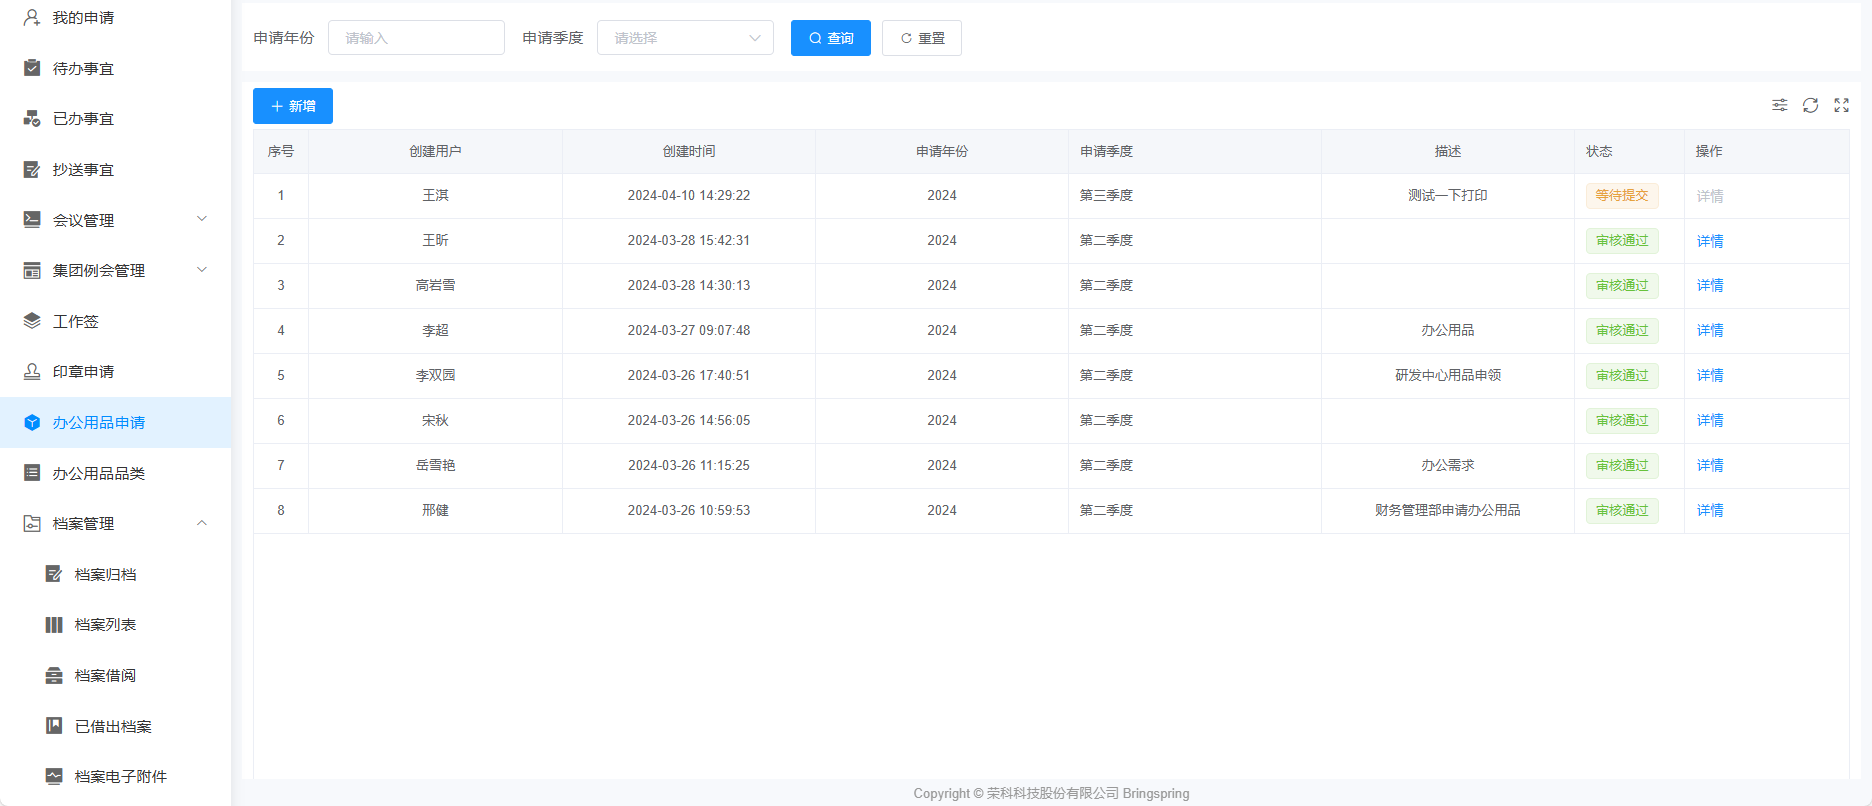The height and width of the screenshot is (806, 1872).
Task: Click the 新增 add button
Action: point(292,106)
